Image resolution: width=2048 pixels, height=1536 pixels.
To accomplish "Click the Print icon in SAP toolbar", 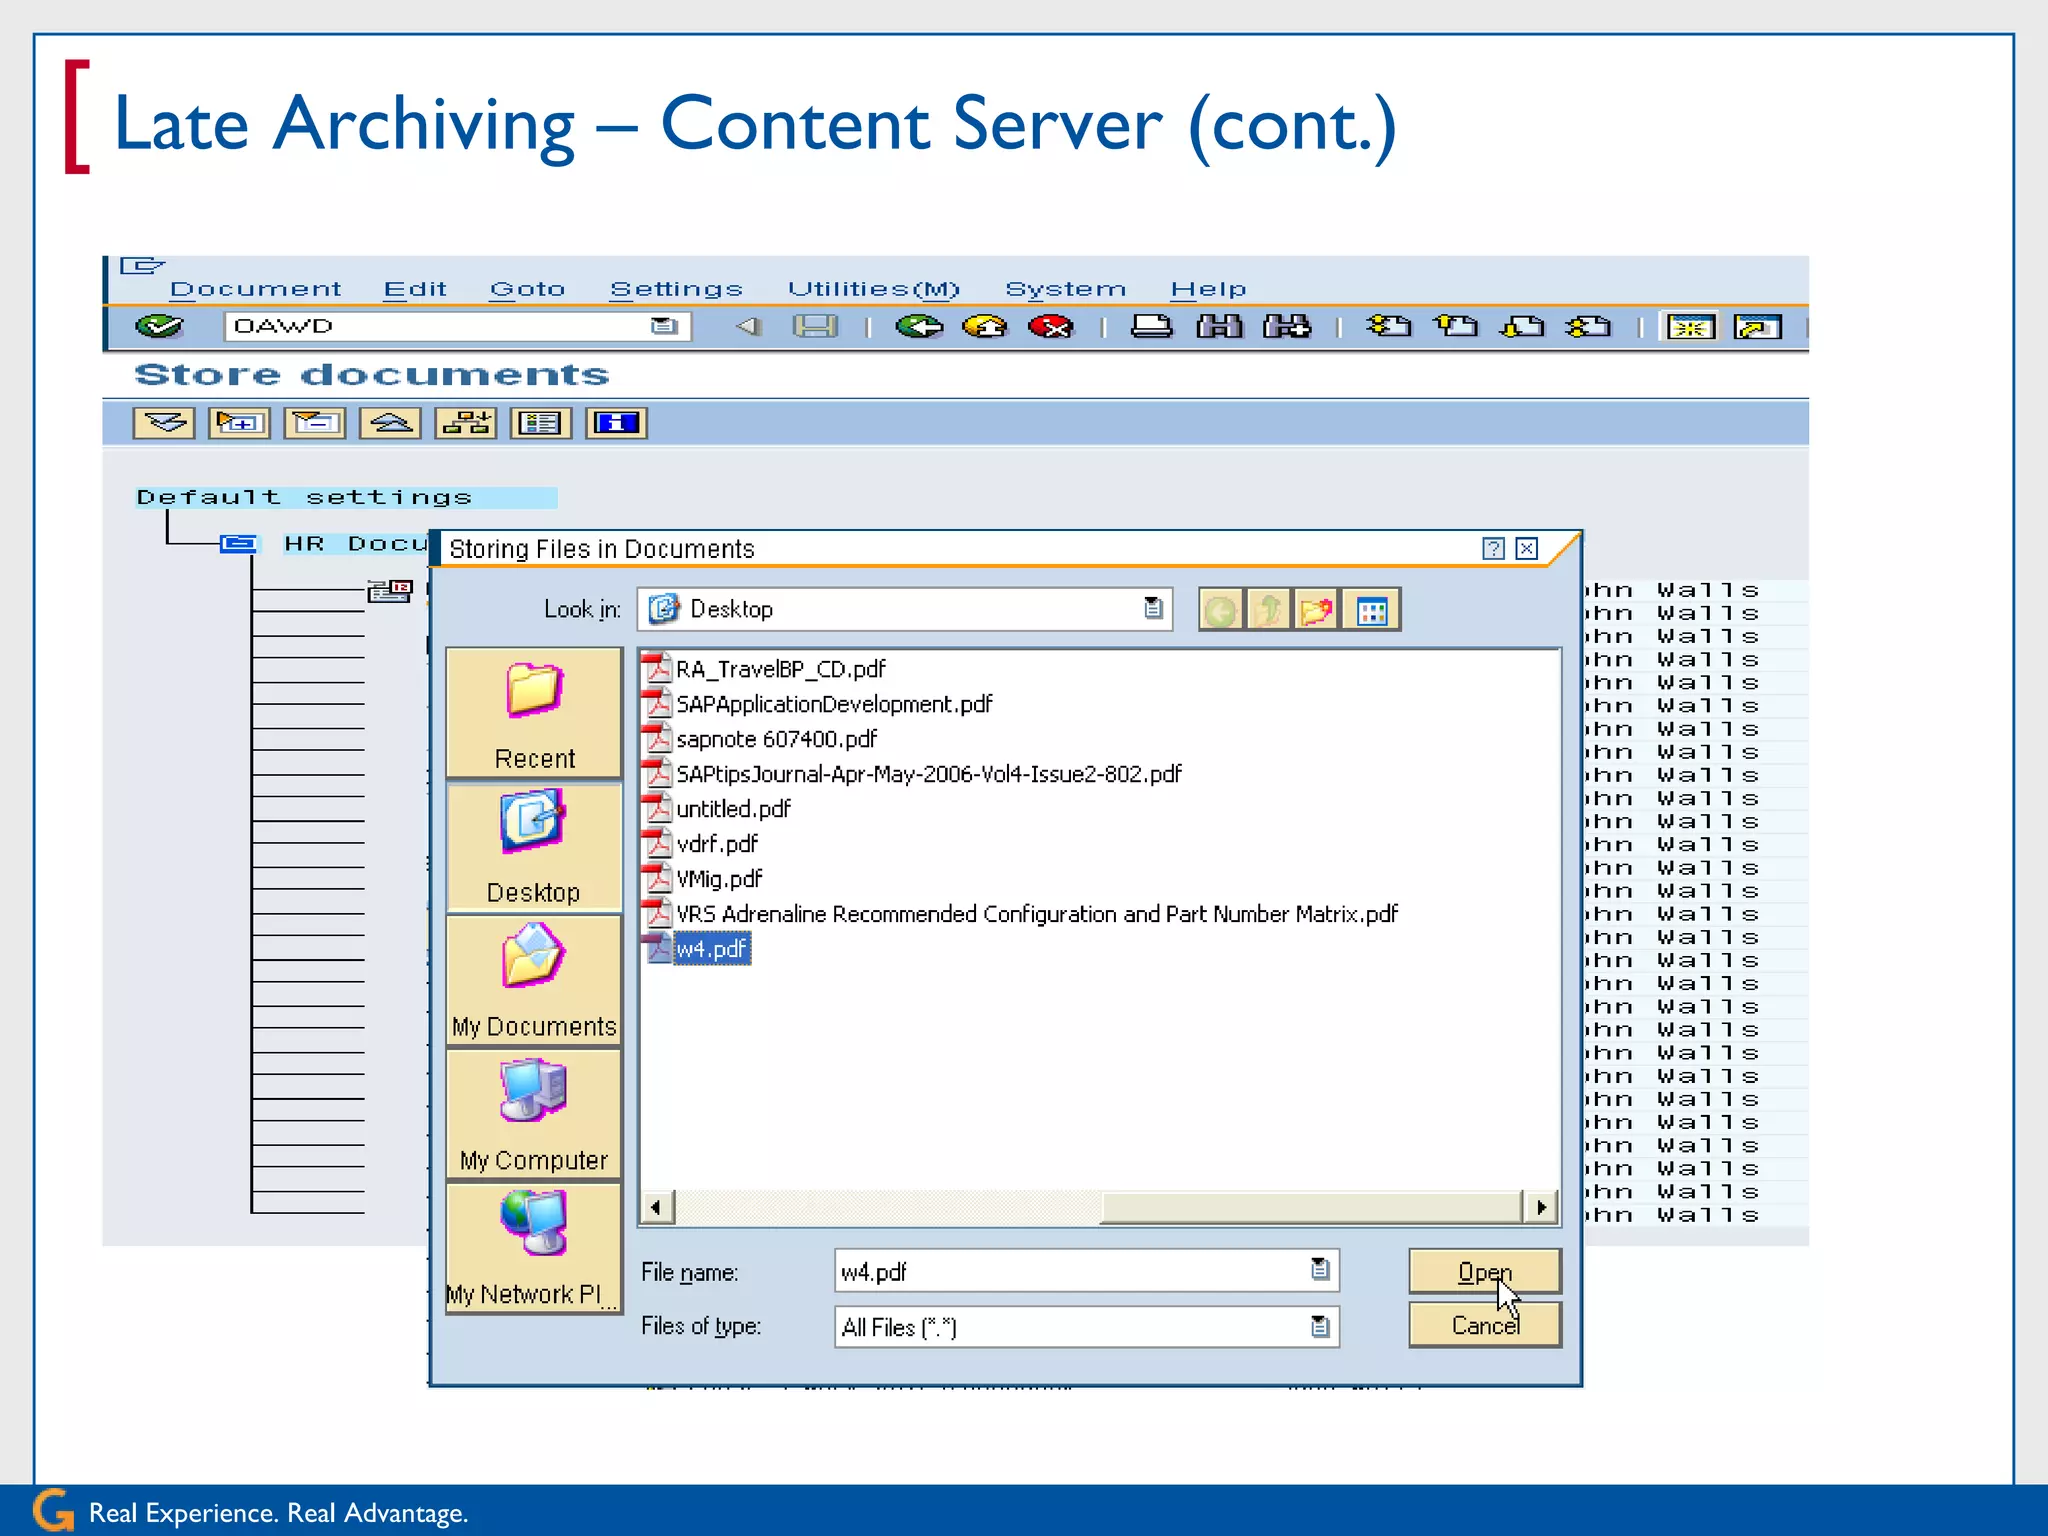I will click(x=1152, y=326).
